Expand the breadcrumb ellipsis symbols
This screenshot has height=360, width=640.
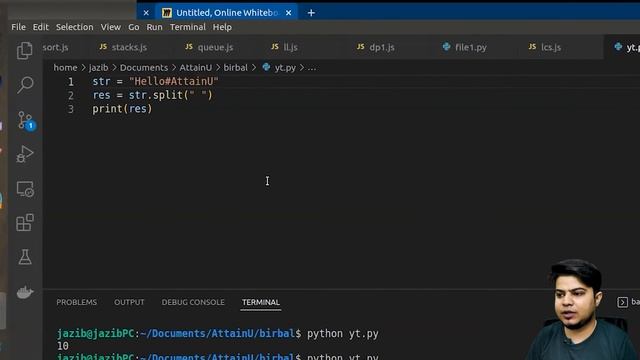point(312,68)
